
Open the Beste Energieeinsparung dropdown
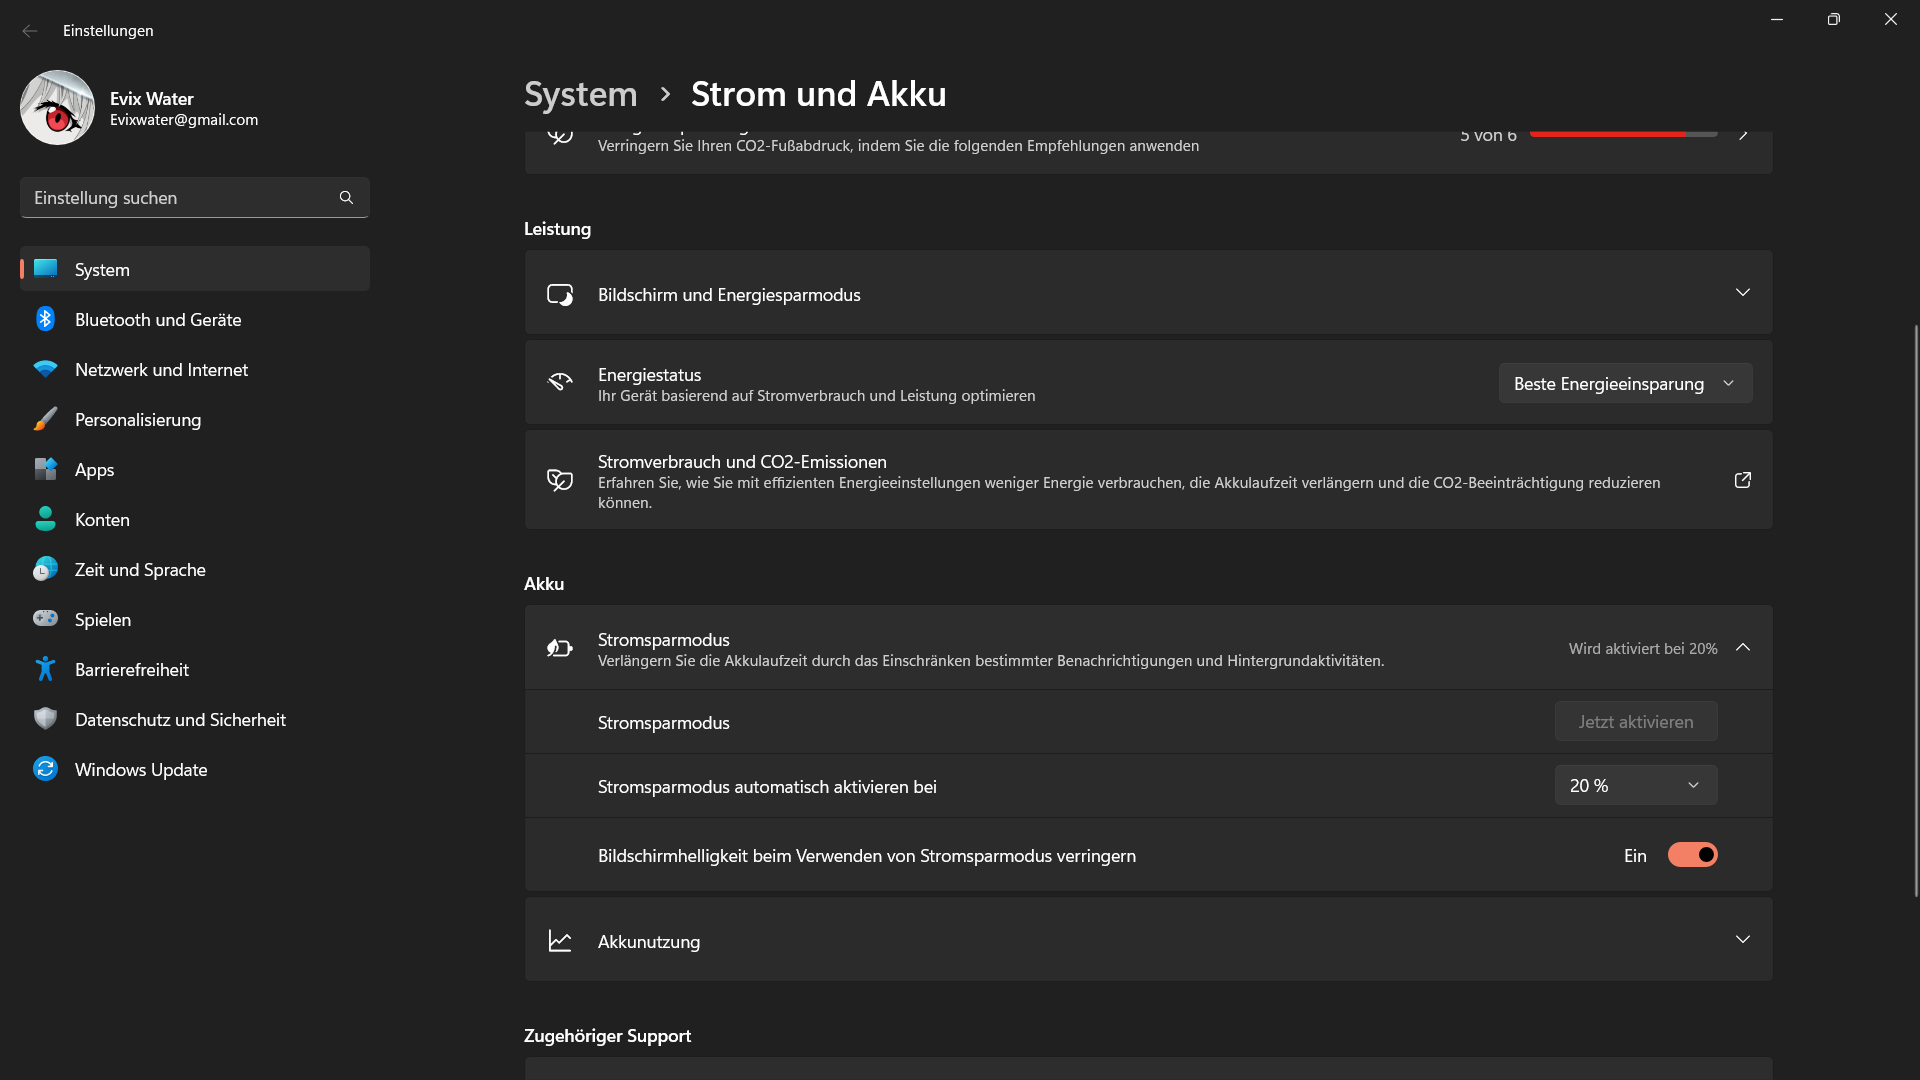[1624, 384]
